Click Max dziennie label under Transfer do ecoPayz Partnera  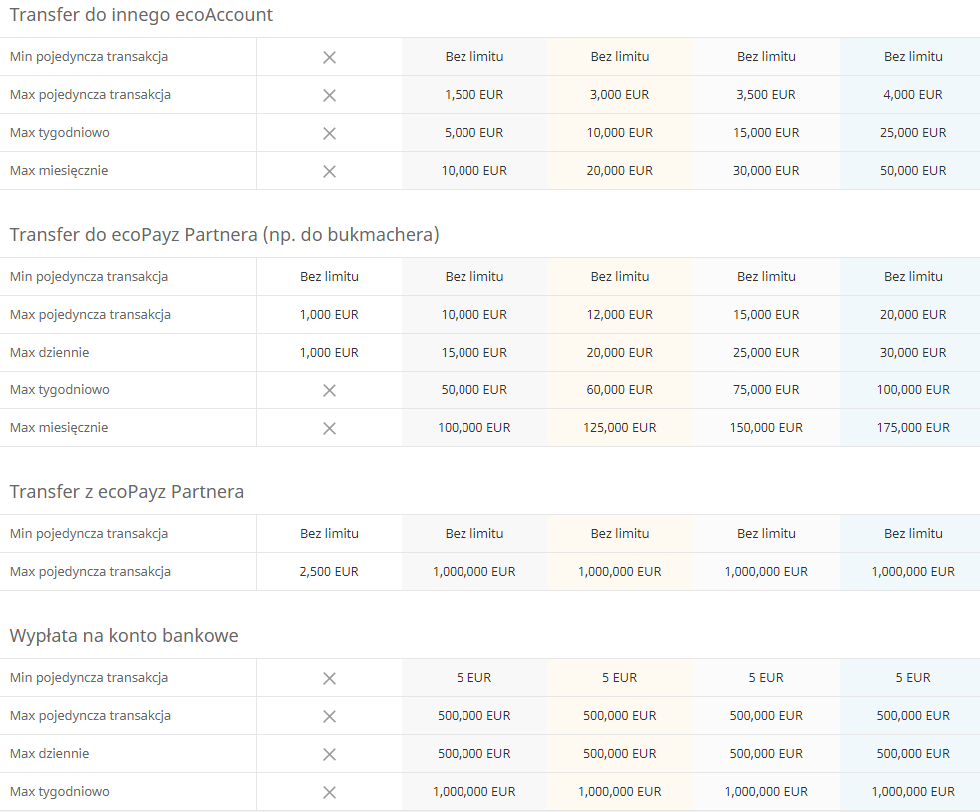coord(49,353)
